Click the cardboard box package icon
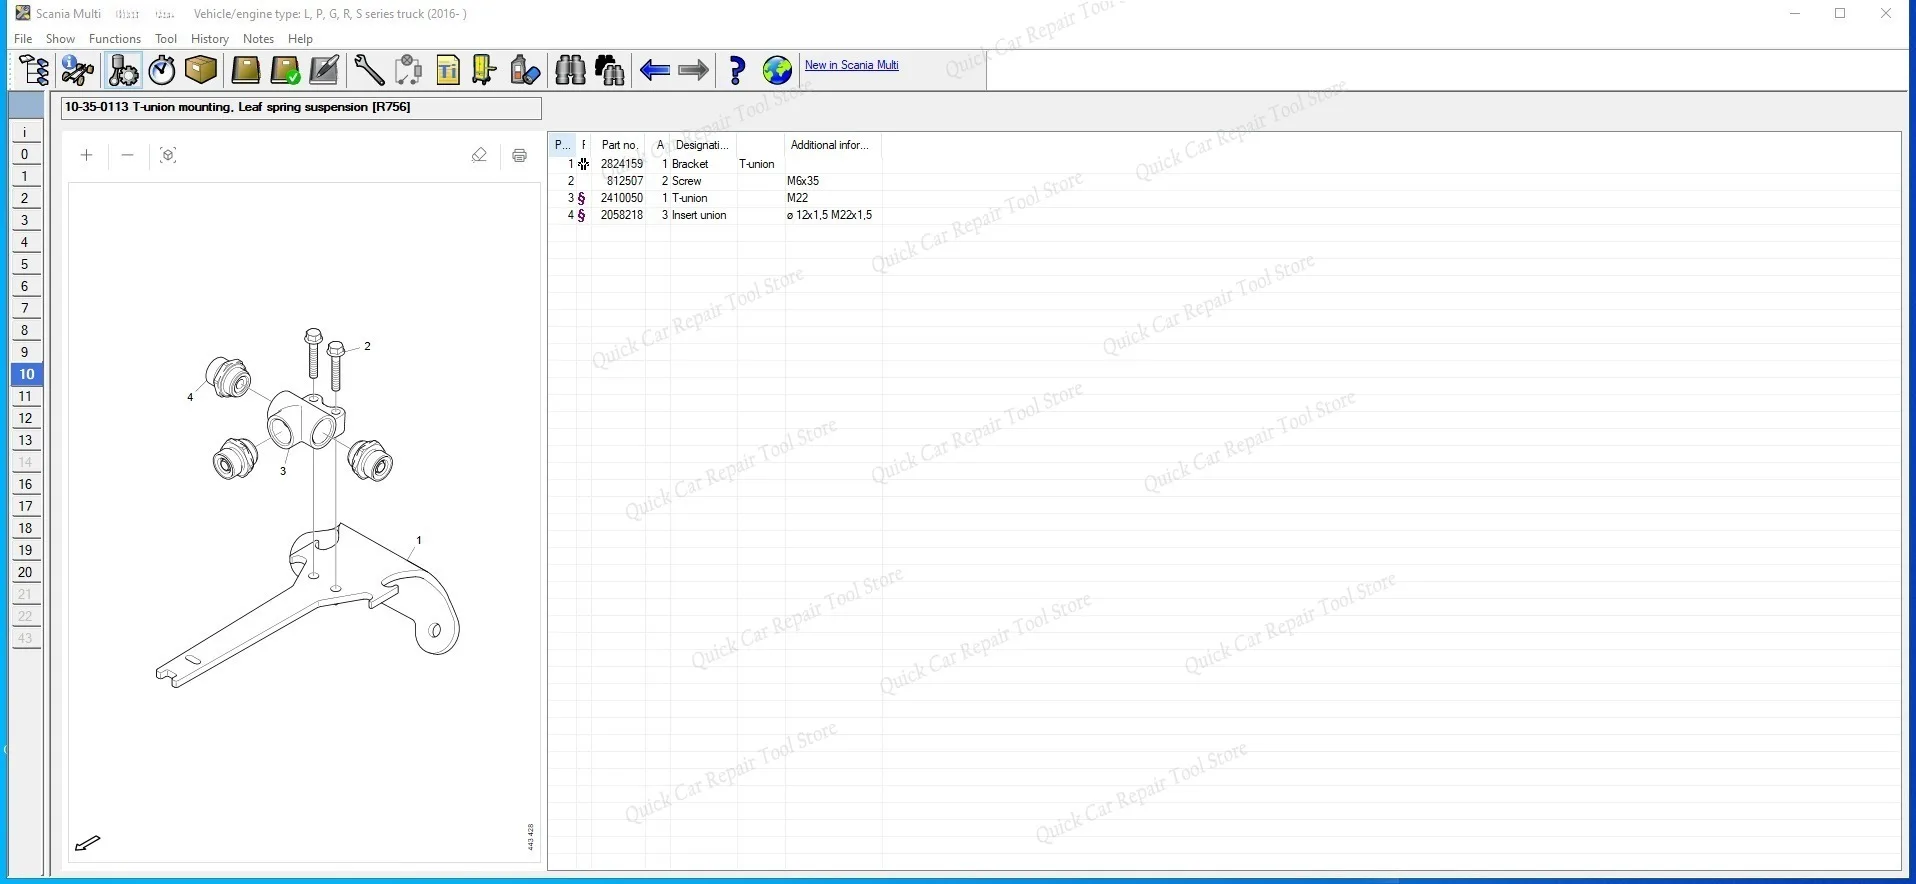The width and height of the screenshot is (1916, 884). [201, 70]
